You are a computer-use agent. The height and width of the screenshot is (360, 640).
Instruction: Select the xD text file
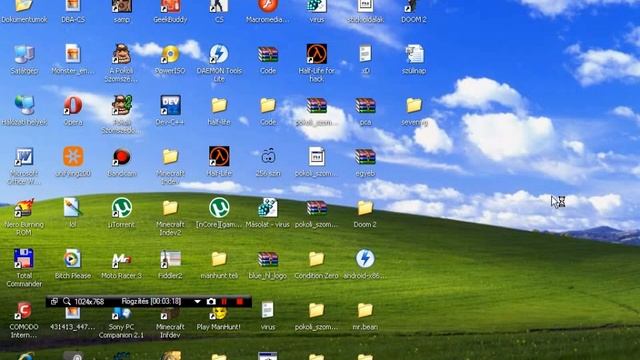[x=365, y=55]
